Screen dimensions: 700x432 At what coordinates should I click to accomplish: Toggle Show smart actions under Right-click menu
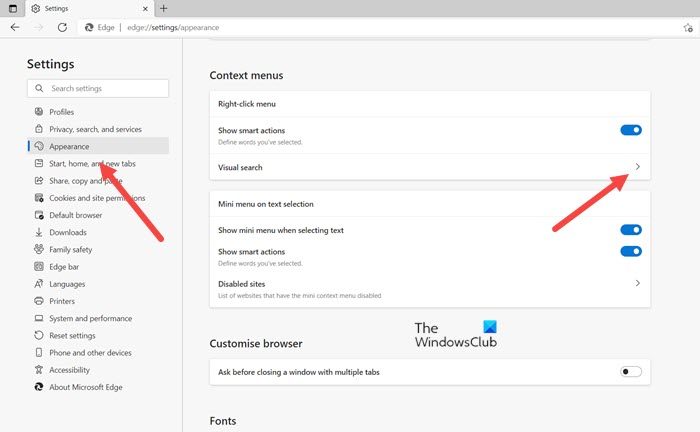[x=631, y=130]
